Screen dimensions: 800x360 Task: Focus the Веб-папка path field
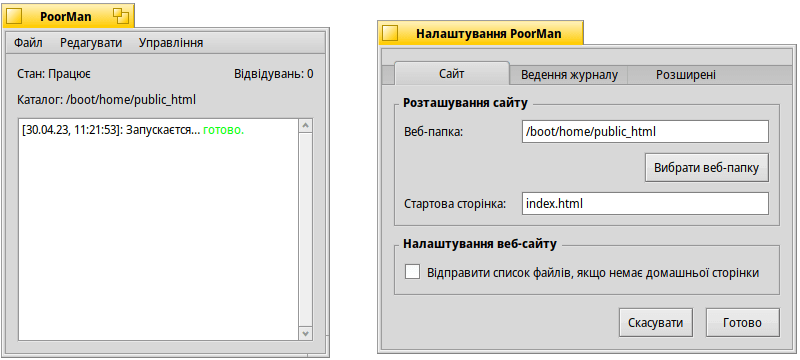(x=645, y=132)
